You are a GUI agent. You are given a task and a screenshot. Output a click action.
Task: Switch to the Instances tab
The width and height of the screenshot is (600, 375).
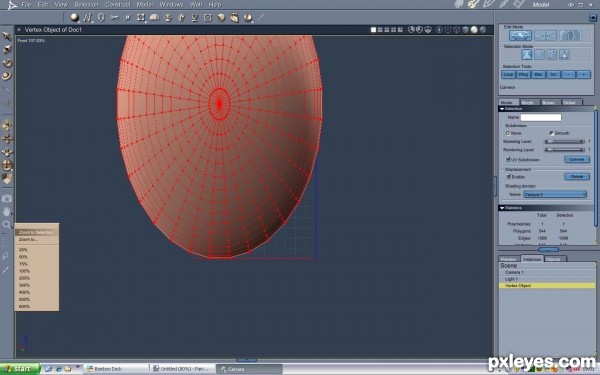tap(532, 259)
